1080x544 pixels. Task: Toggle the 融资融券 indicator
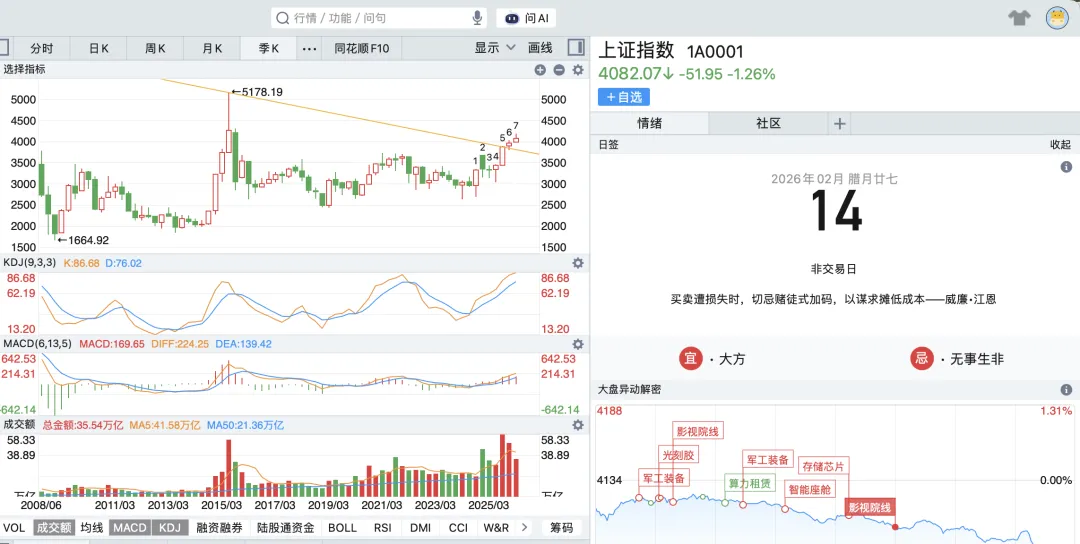click(x=219, y=527)
